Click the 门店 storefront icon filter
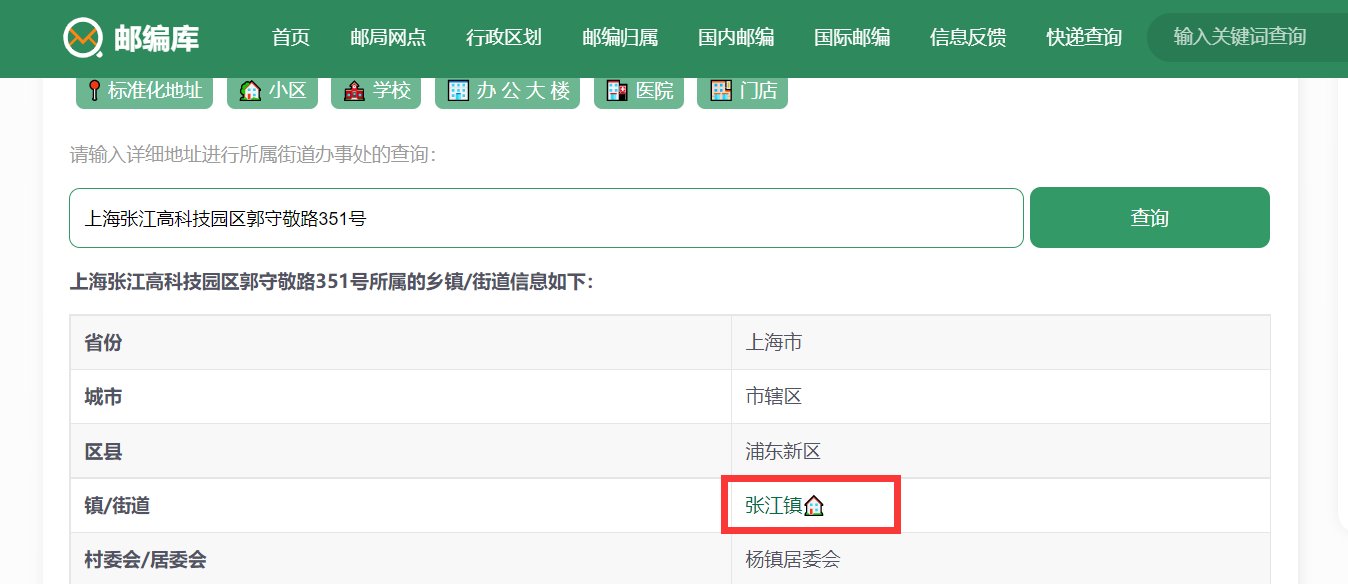This screenshot has height=584, width=1348. pos(719,90)
